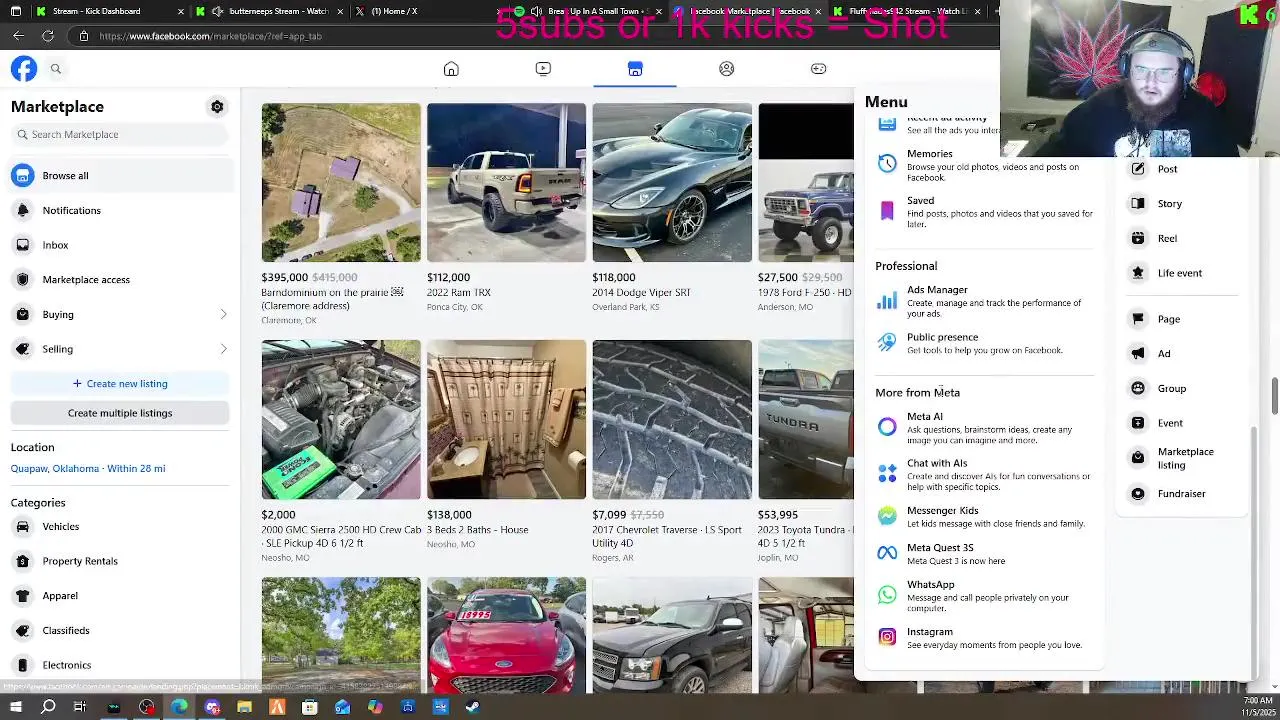Select Browse all in Marketplace sidebar
Screen dimensions: 1280x720
pyautogui.click(x=120, y=175)
